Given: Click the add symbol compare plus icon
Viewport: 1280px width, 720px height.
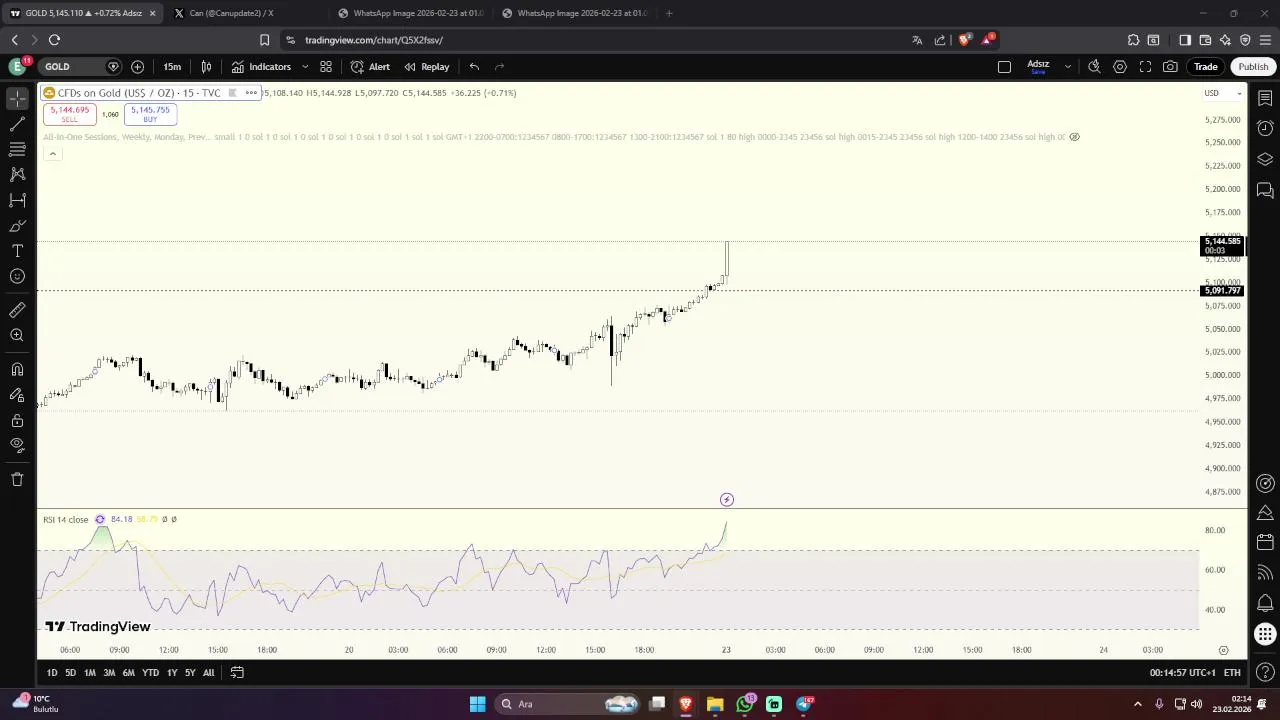Looking at the screenshot, I should pyautogui.click(x=138, y=67).
